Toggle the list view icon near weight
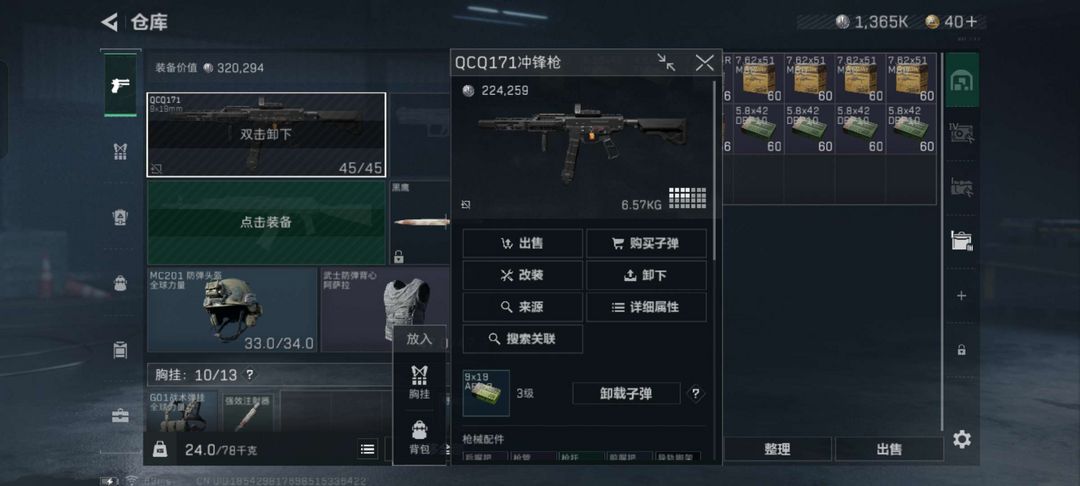 pos(368,450)
